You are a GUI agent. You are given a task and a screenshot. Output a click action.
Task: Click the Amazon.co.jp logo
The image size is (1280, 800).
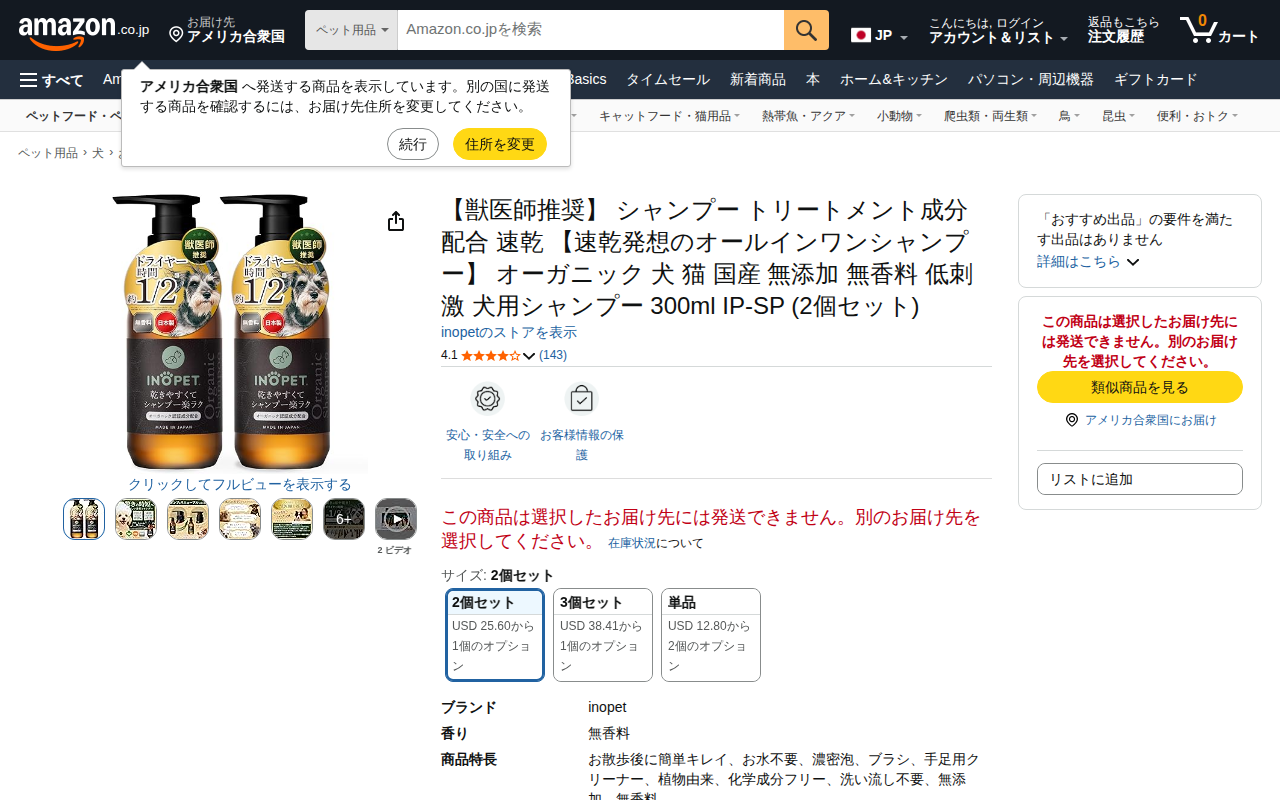[84, 31]
